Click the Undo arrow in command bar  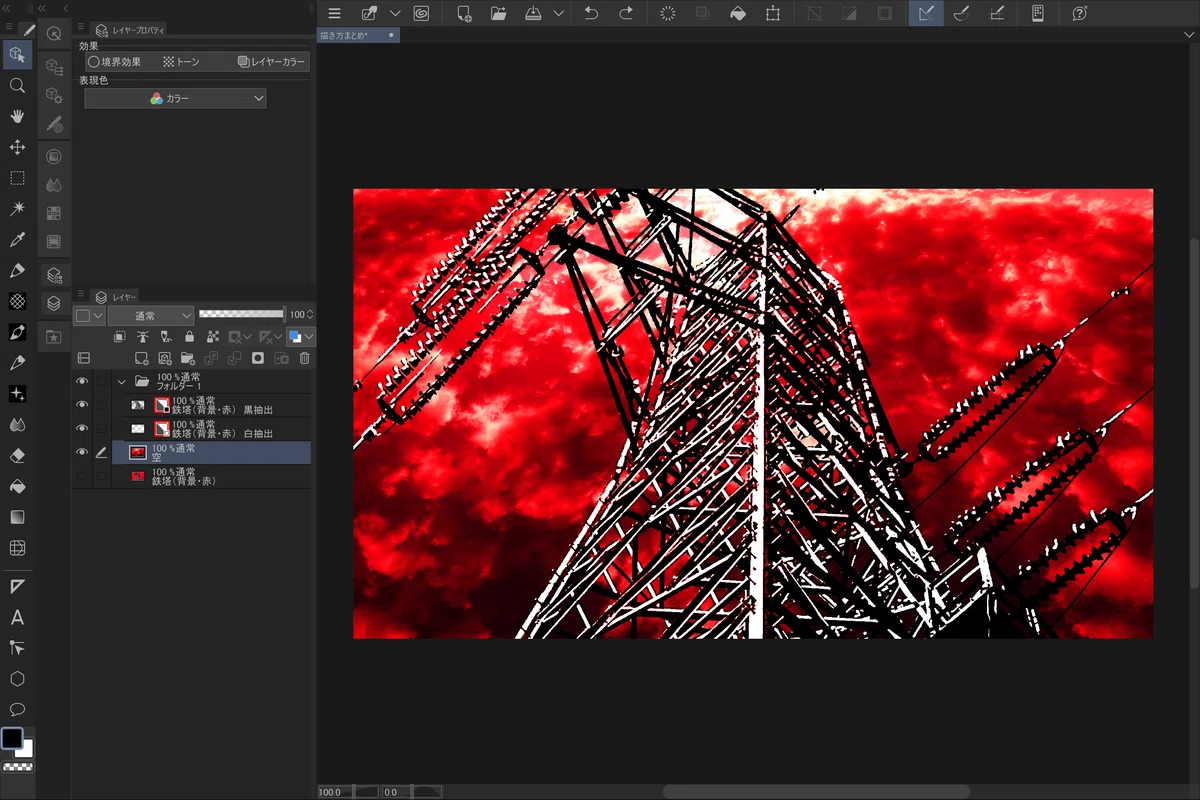pyautogui.click(x=591, y=13)
